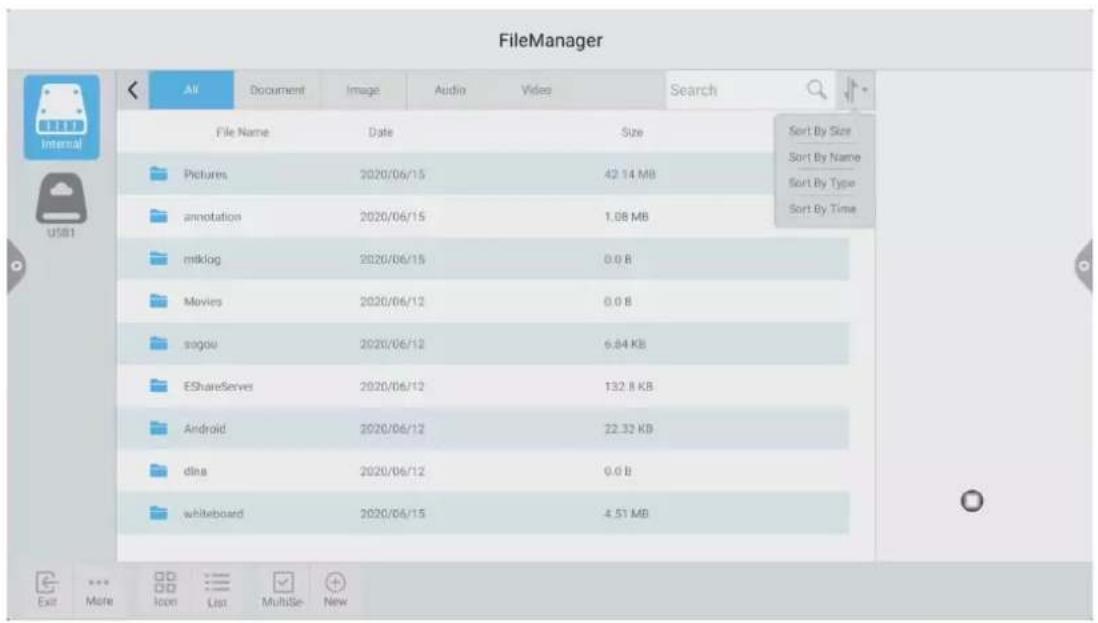Image resolution: width=1098 pixels, height=623 pixels.
Task: Switch to List view
Action: [x=217, y=589]
